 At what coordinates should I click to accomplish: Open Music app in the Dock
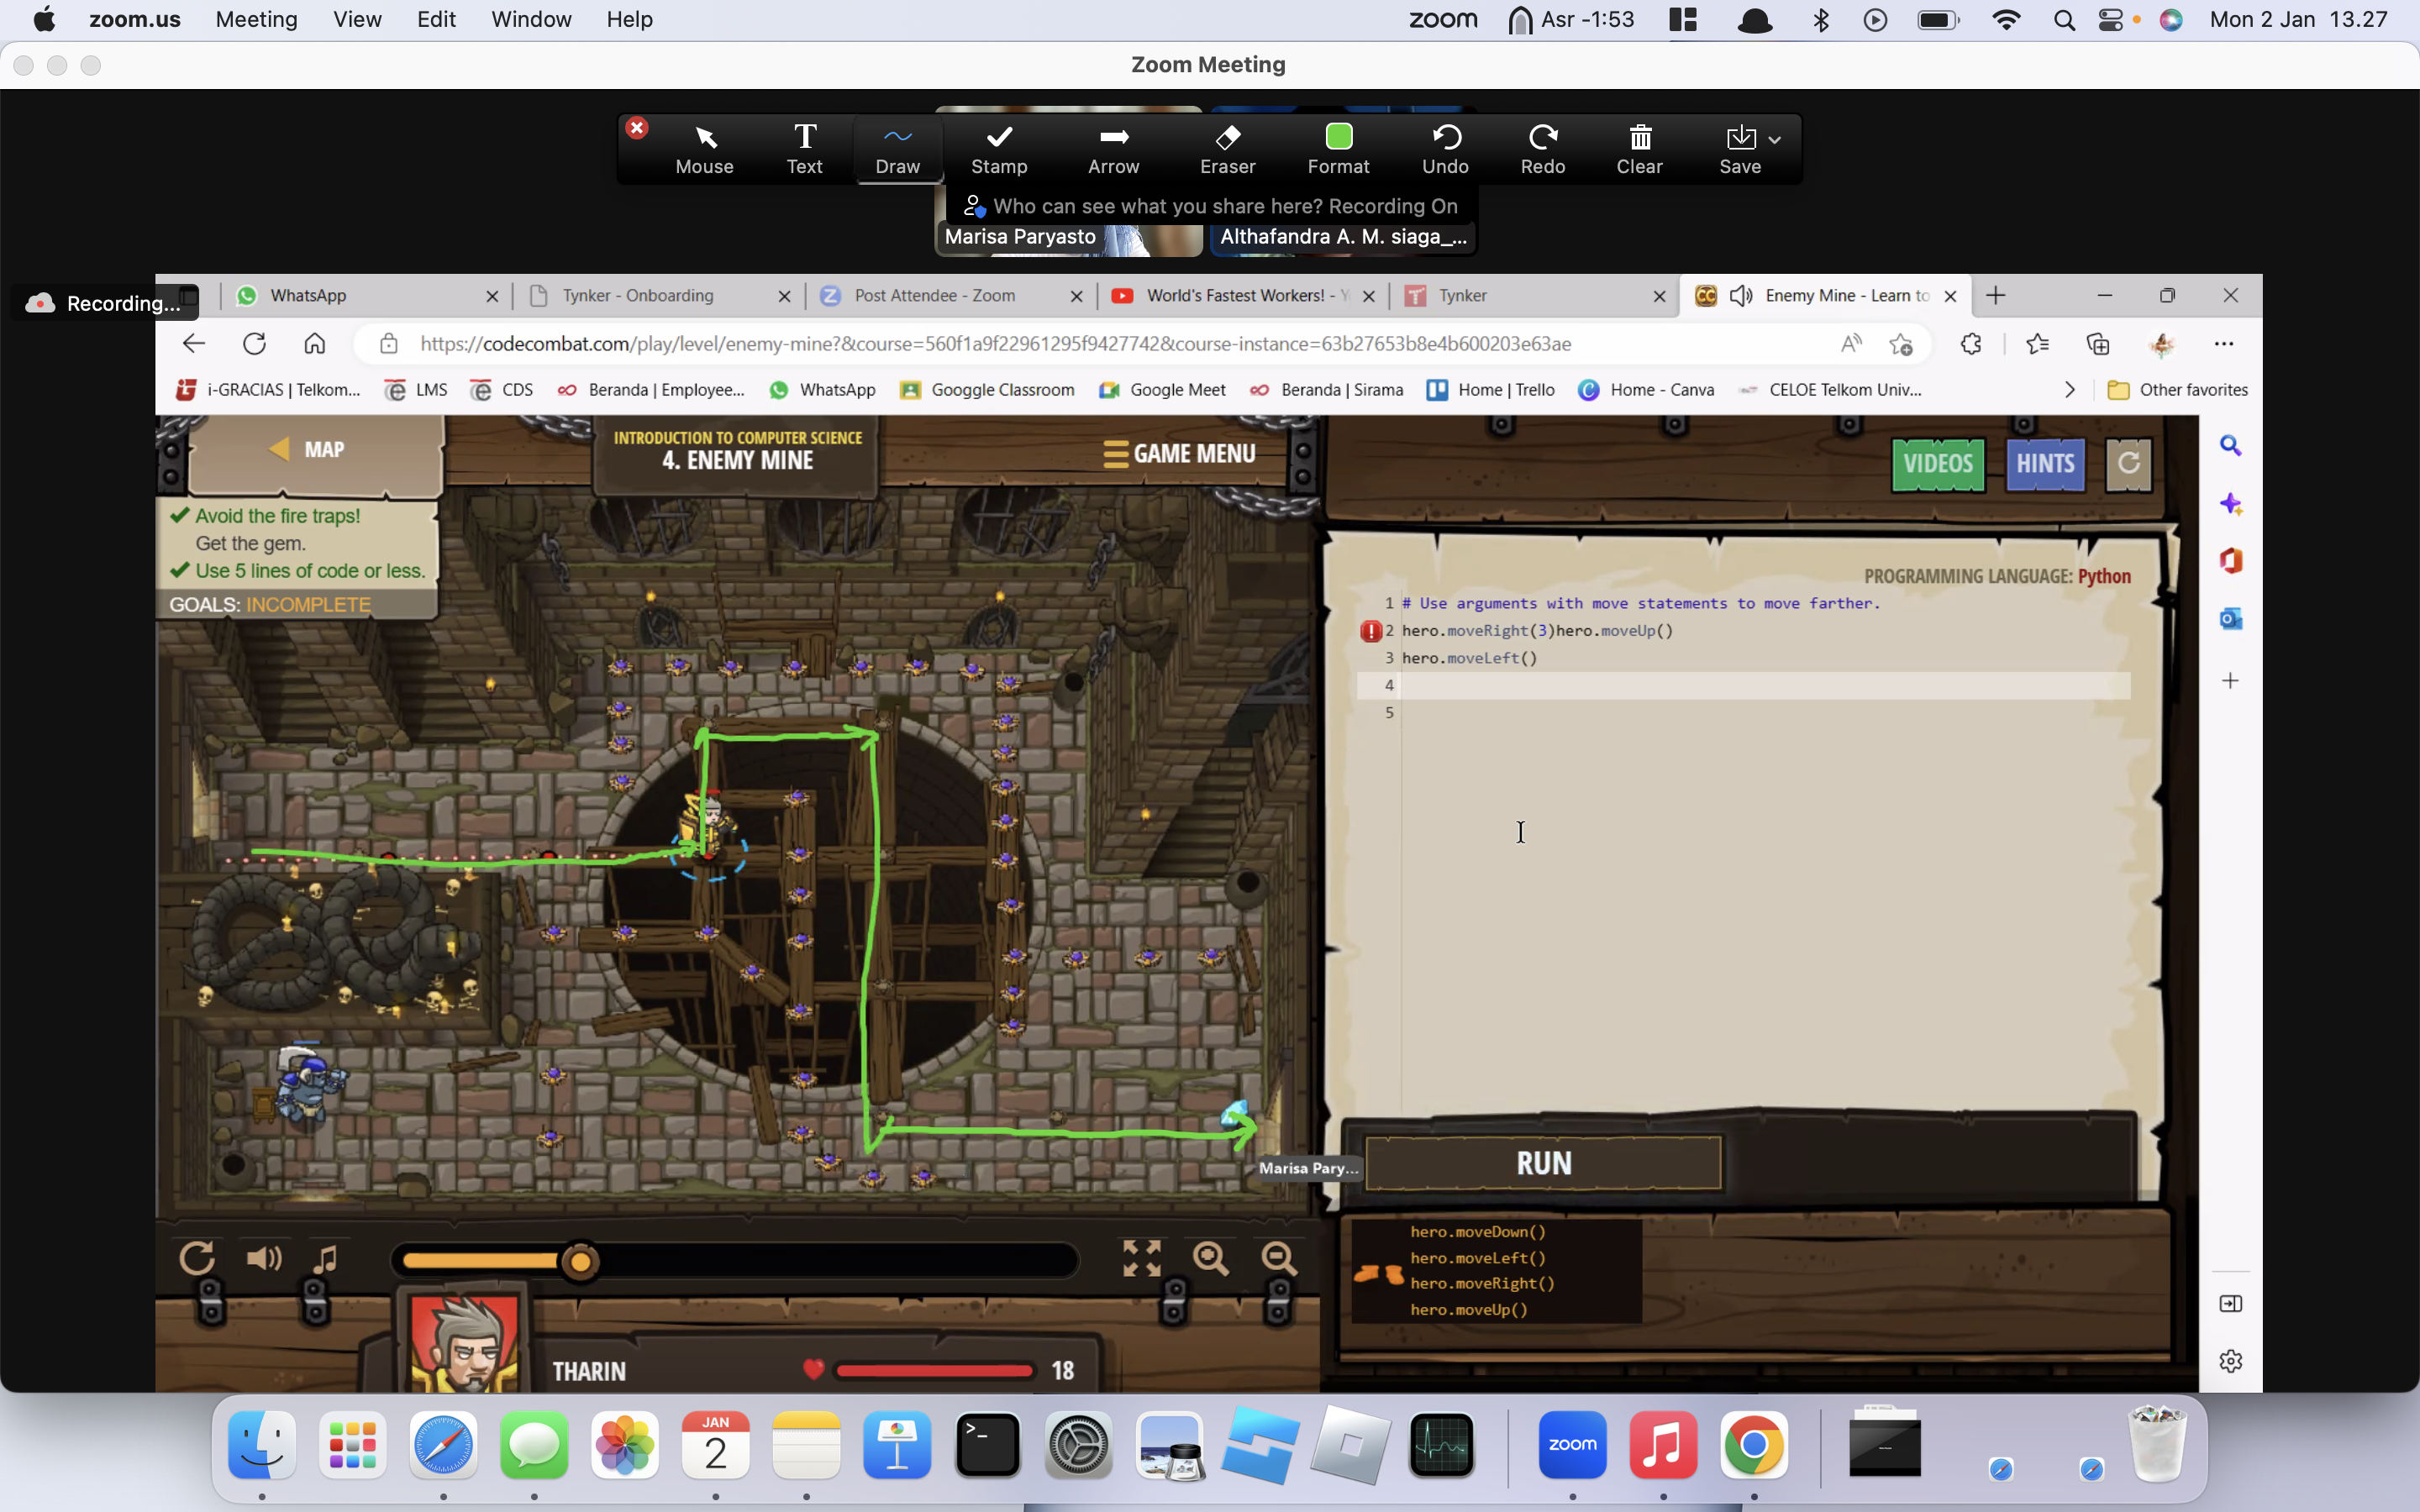pos(1663,1444)
